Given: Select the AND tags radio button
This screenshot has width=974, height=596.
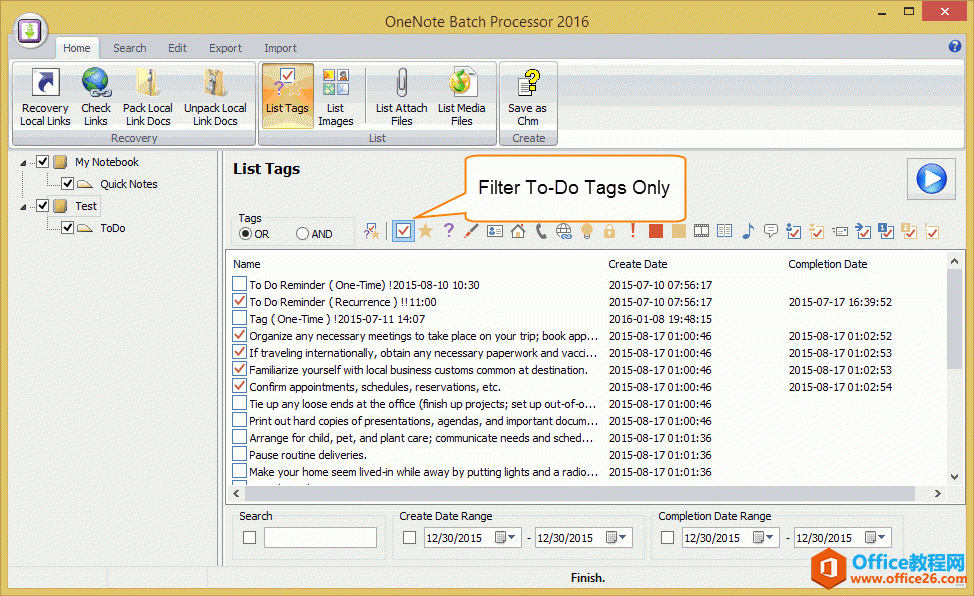Looking at the screenshot, I should 303,234.
